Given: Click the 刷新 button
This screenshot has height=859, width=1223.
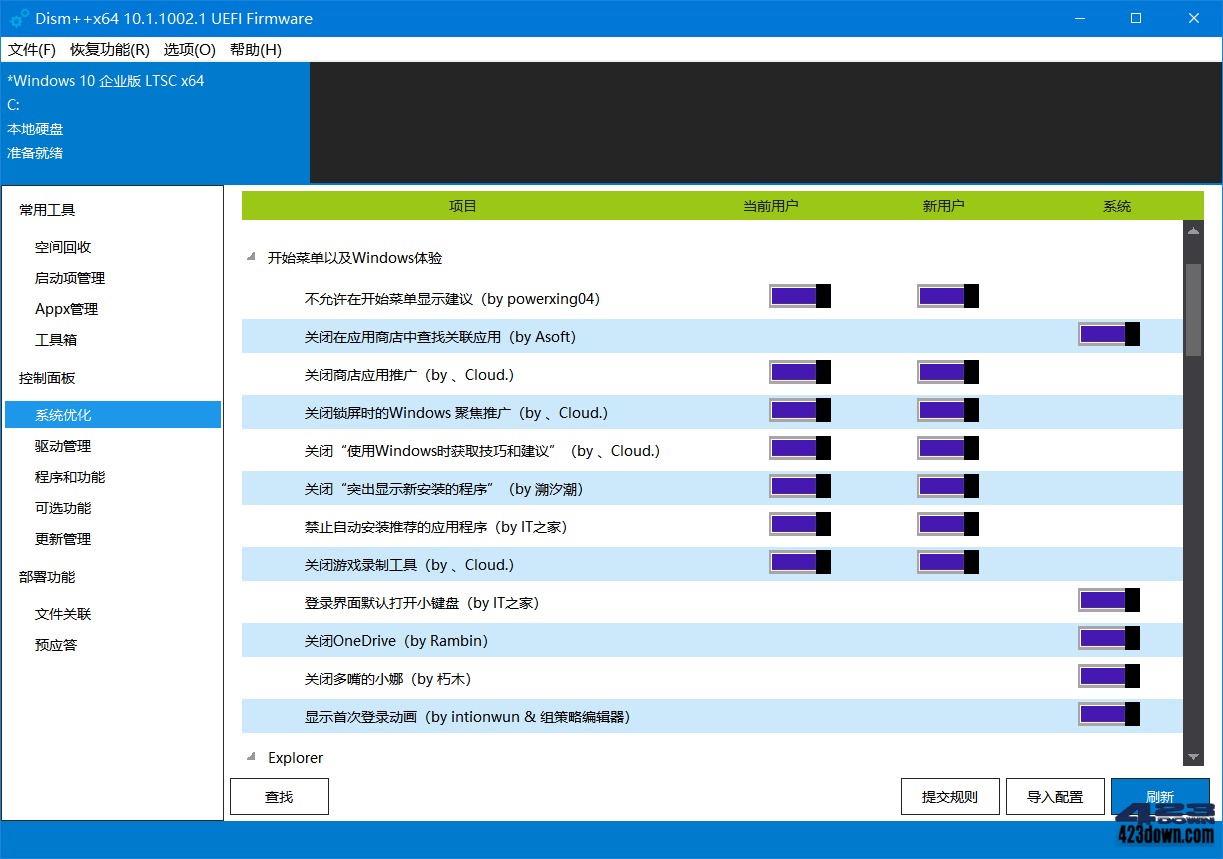Looking at the screenshot, I should point(1160,796).
